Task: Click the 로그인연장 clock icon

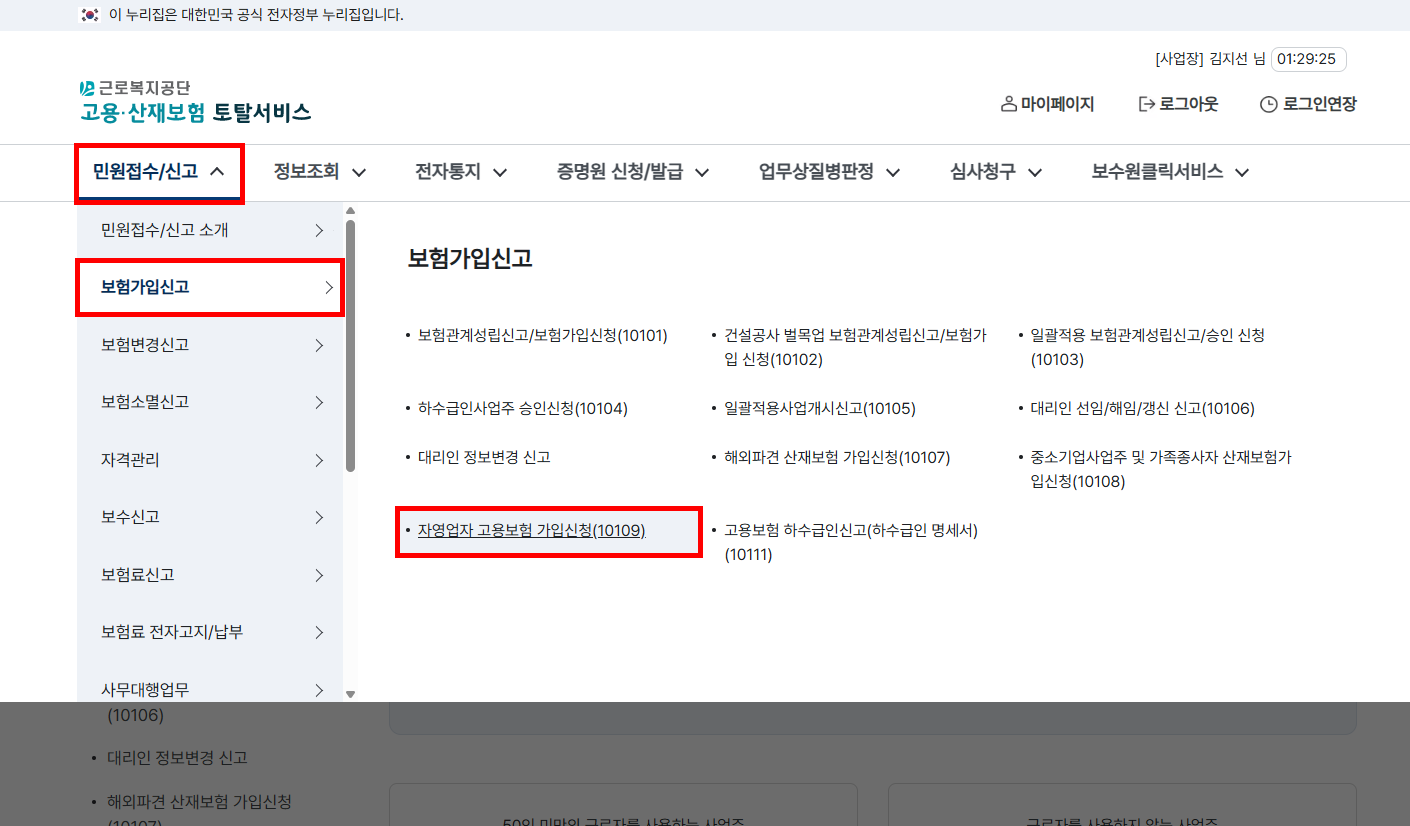Action: point(1269,104)
